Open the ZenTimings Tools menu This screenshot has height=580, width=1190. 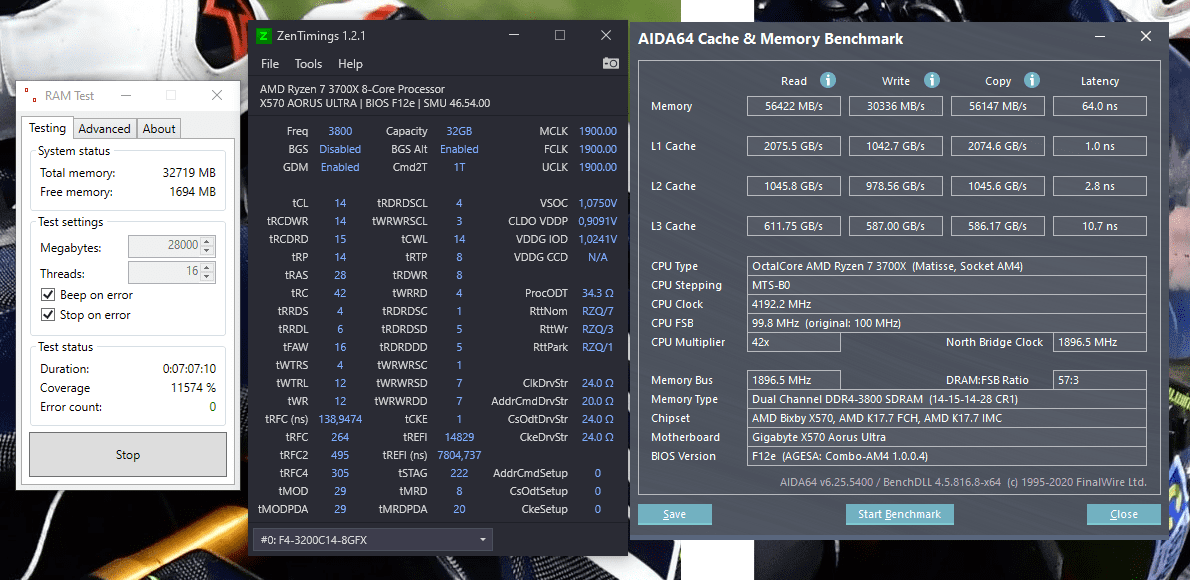(x=308, y=64)
